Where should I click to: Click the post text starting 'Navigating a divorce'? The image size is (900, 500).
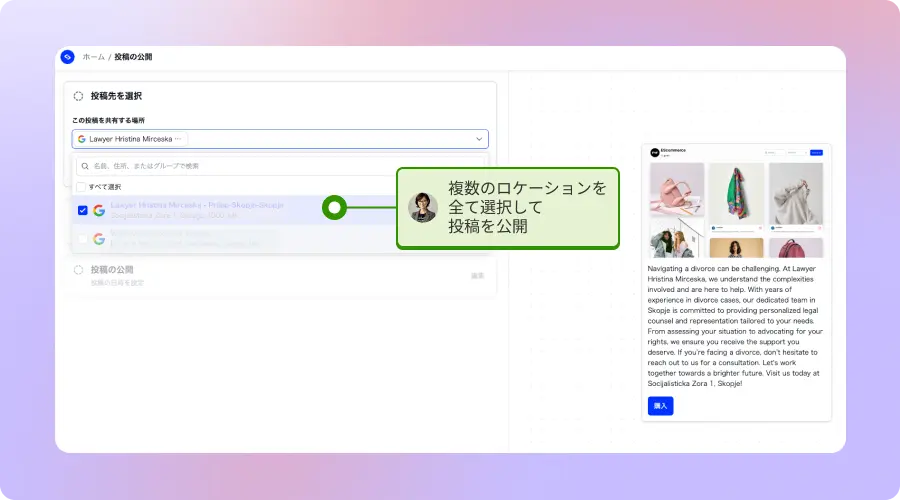pyautogui.click(x=735, y=325)
